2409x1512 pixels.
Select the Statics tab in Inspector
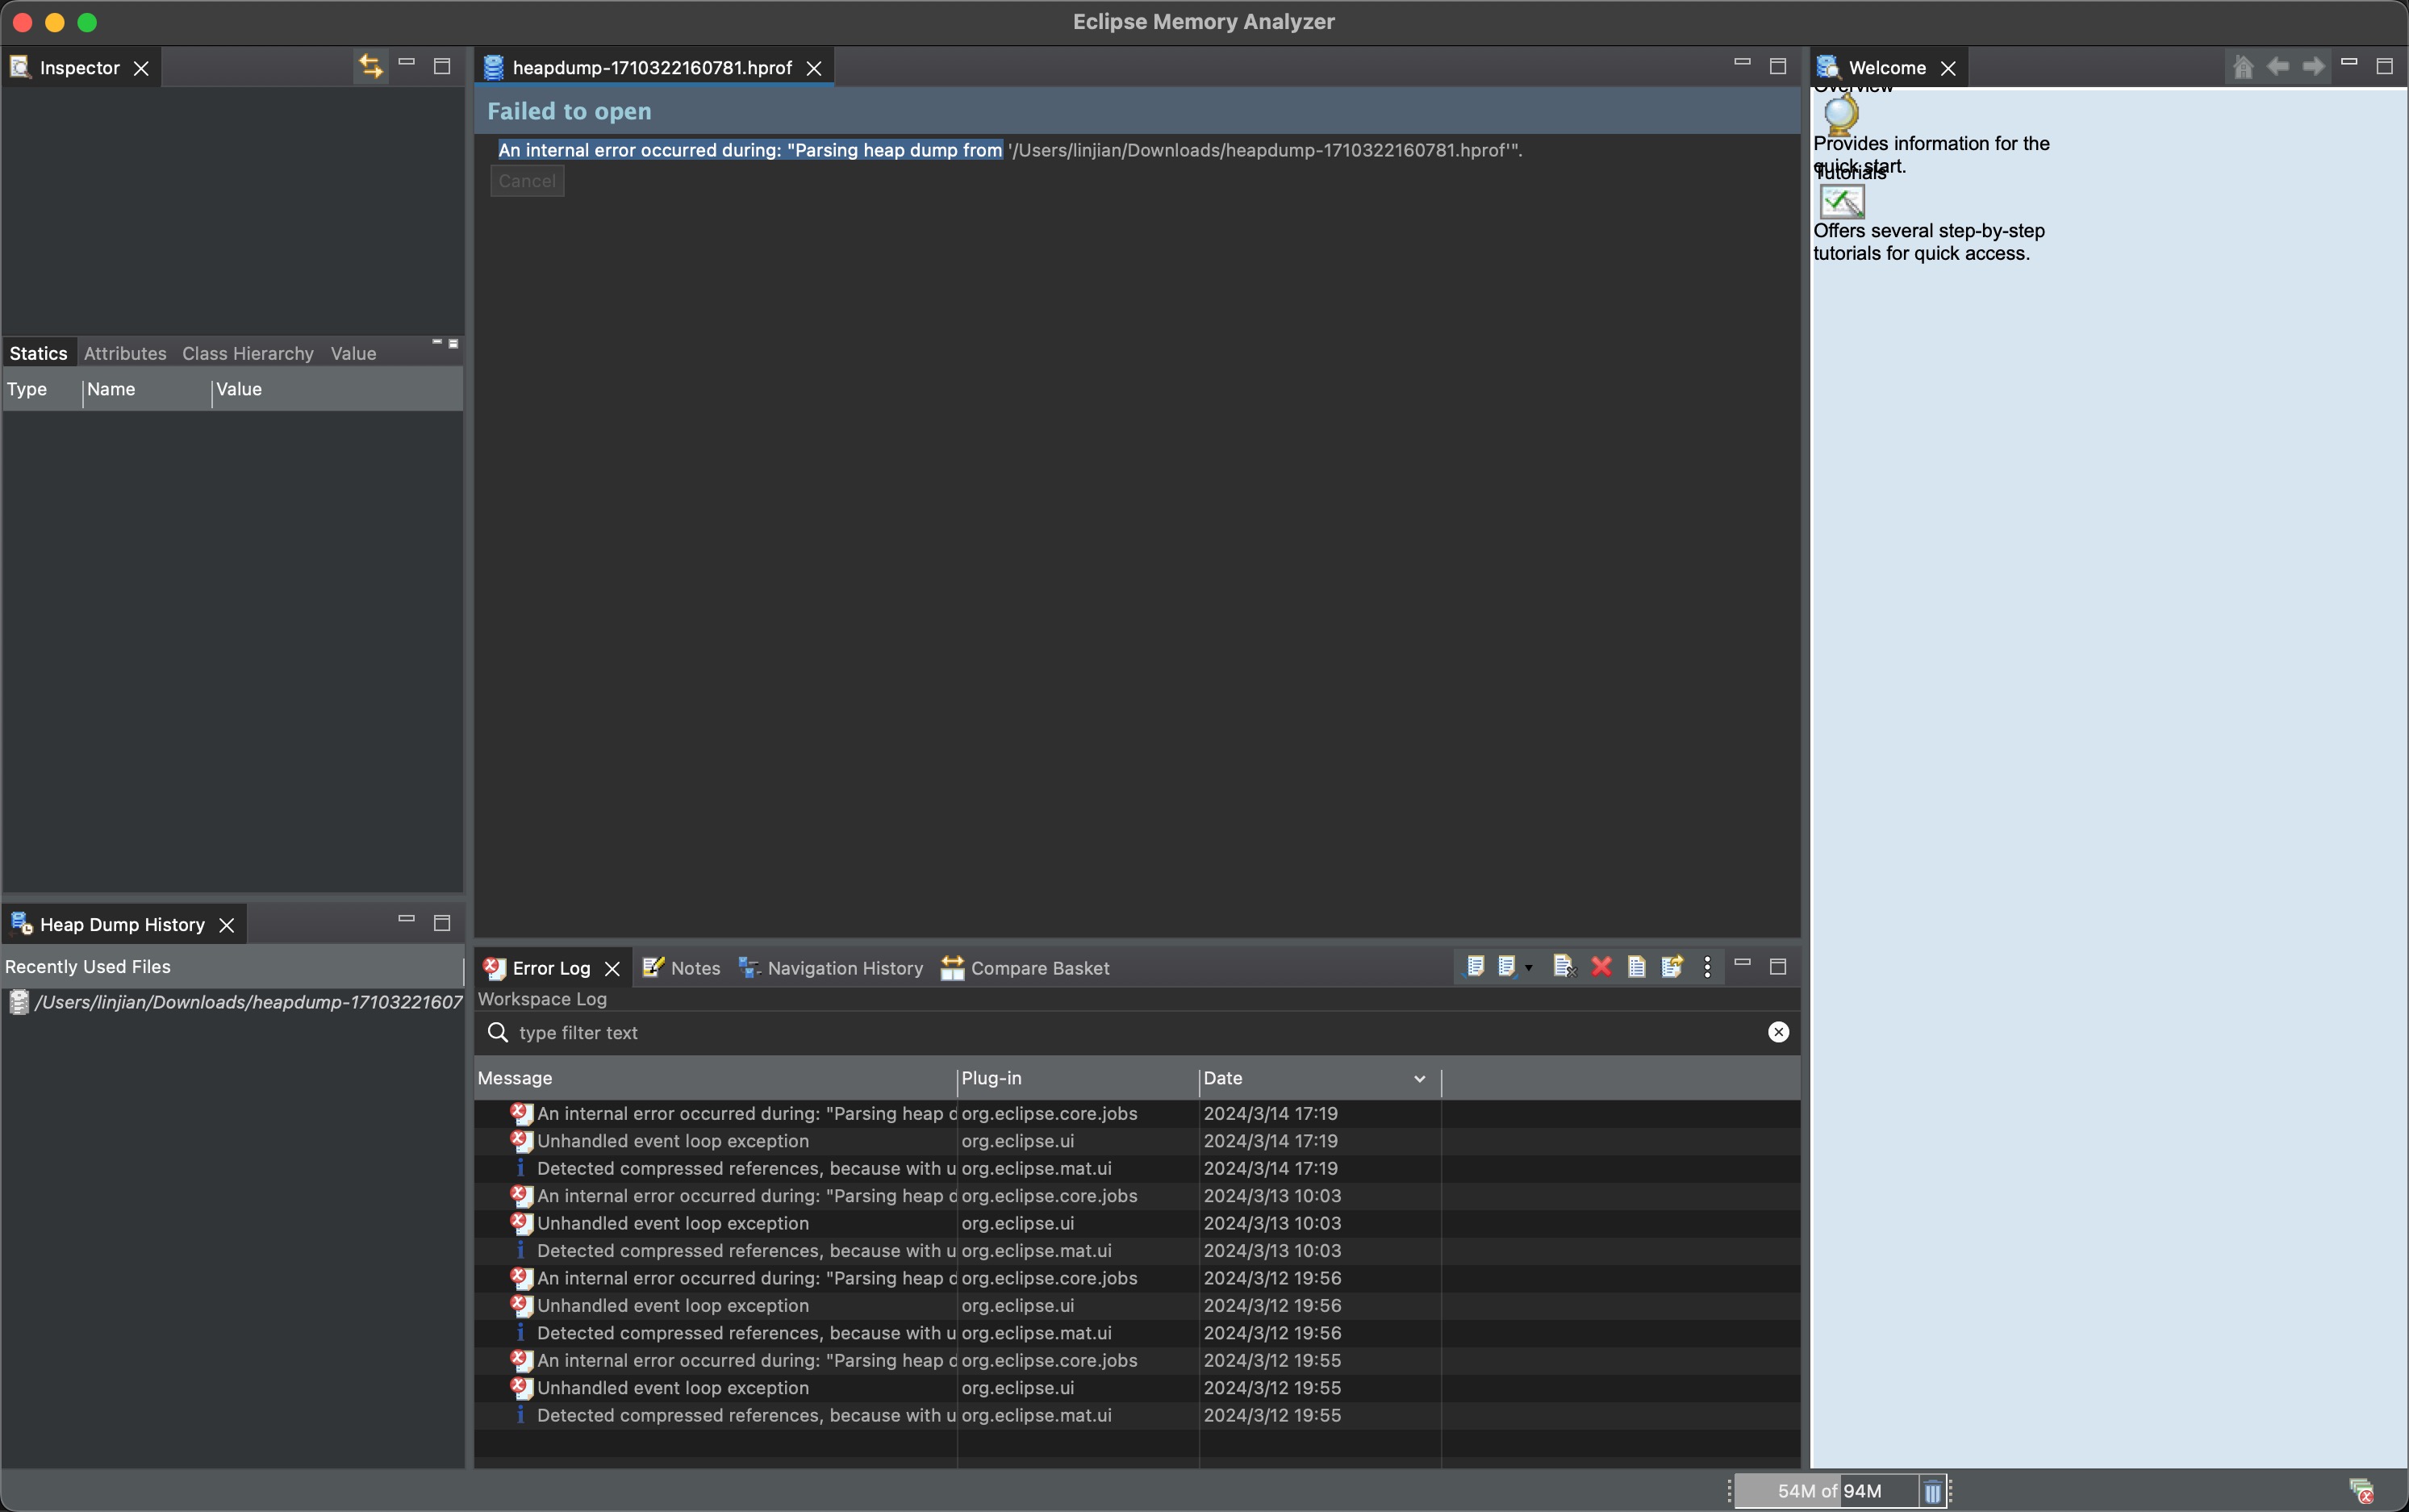coord(38,353)
